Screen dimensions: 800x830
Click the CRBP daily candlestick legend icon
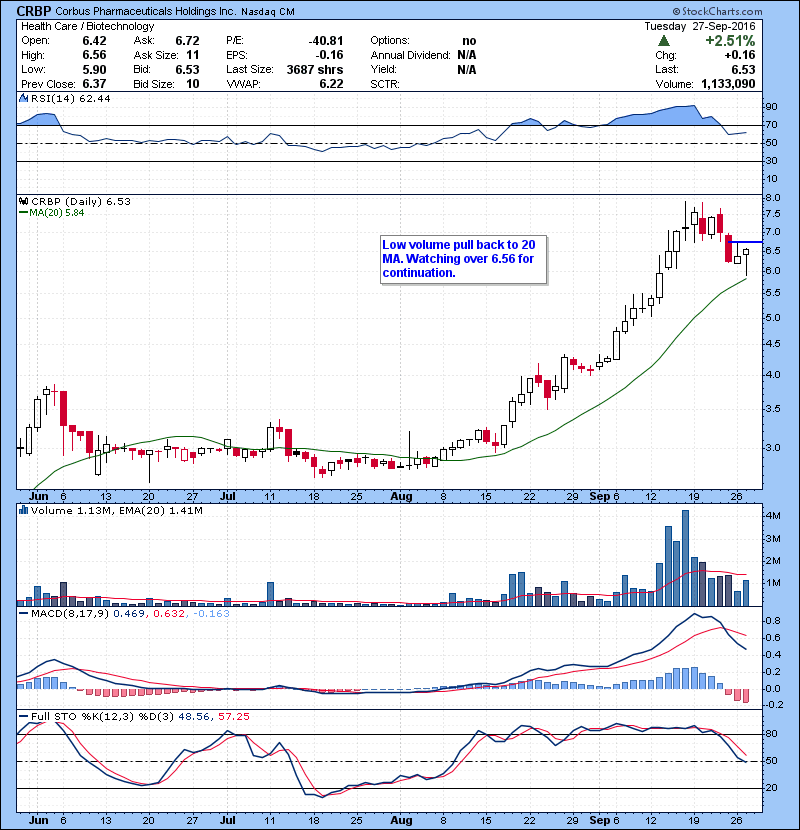coord(23,201)
